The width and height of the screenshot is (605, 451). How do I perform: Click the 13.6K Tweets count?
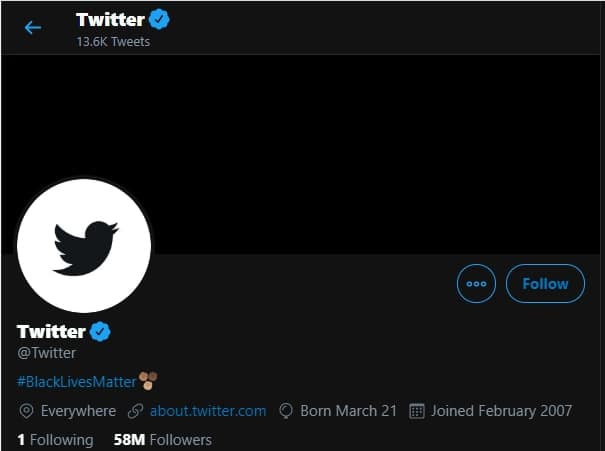click(113, 42)
